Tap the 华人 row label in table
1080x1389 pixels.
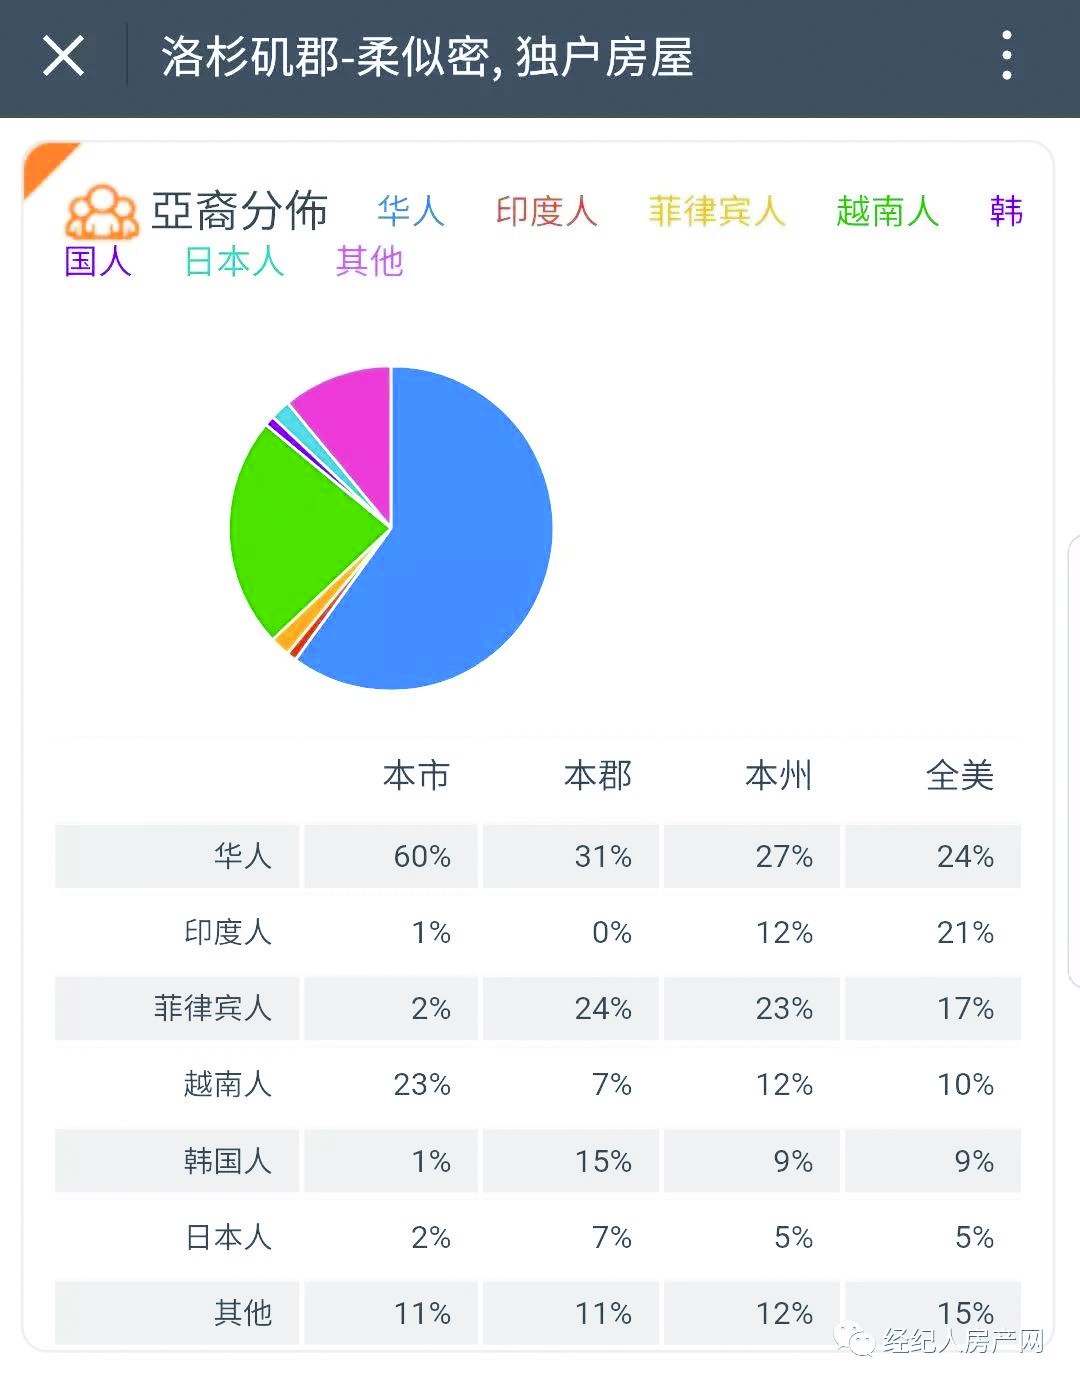point(242,856)
